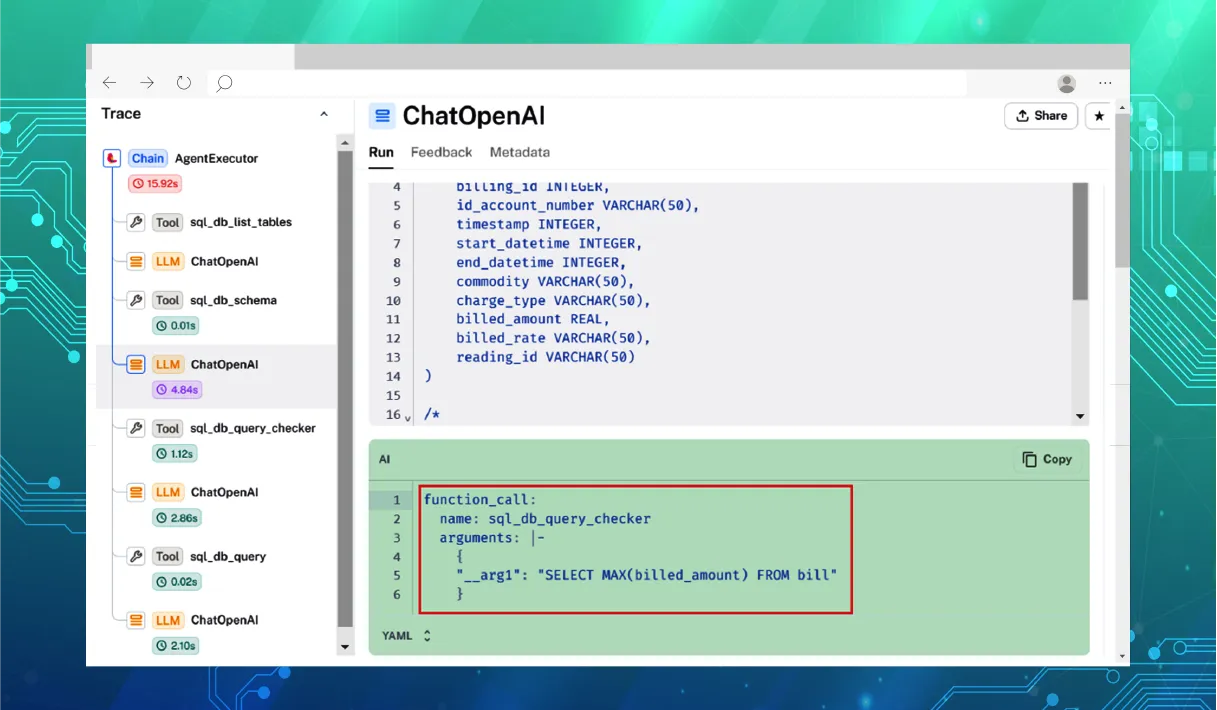Screen dimensions: 1217x710
Task: Open the Feedback tab
Action: [x=441, y=152]
